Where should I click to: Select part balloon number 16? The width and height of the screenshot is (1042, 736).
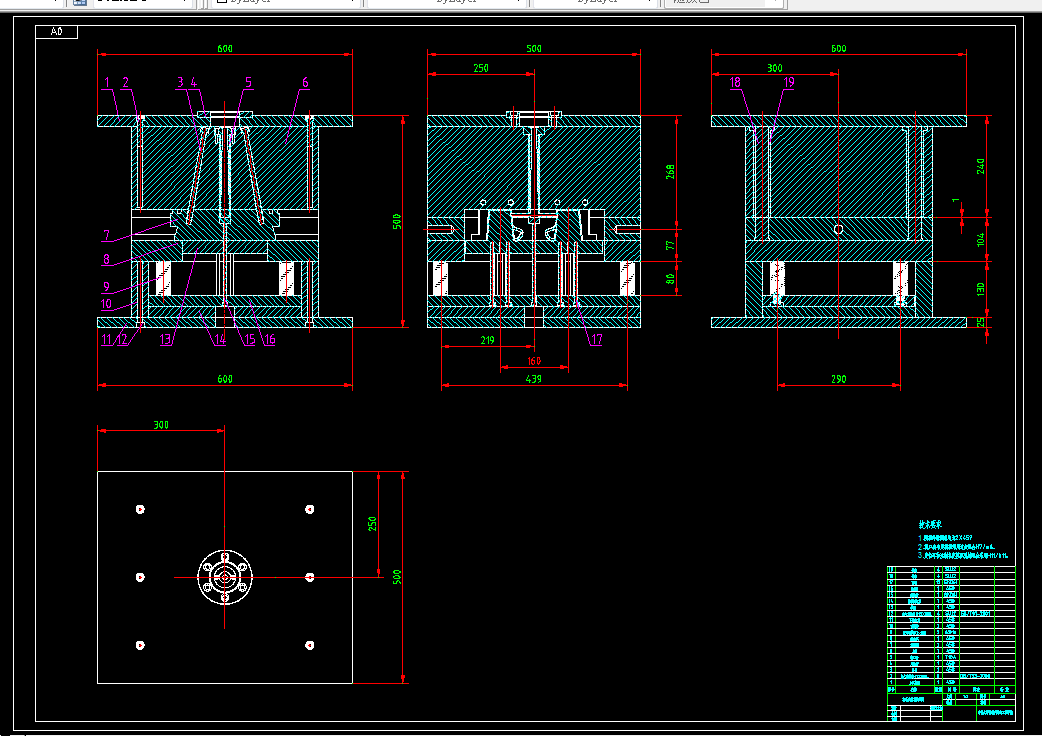coord(269,339)
